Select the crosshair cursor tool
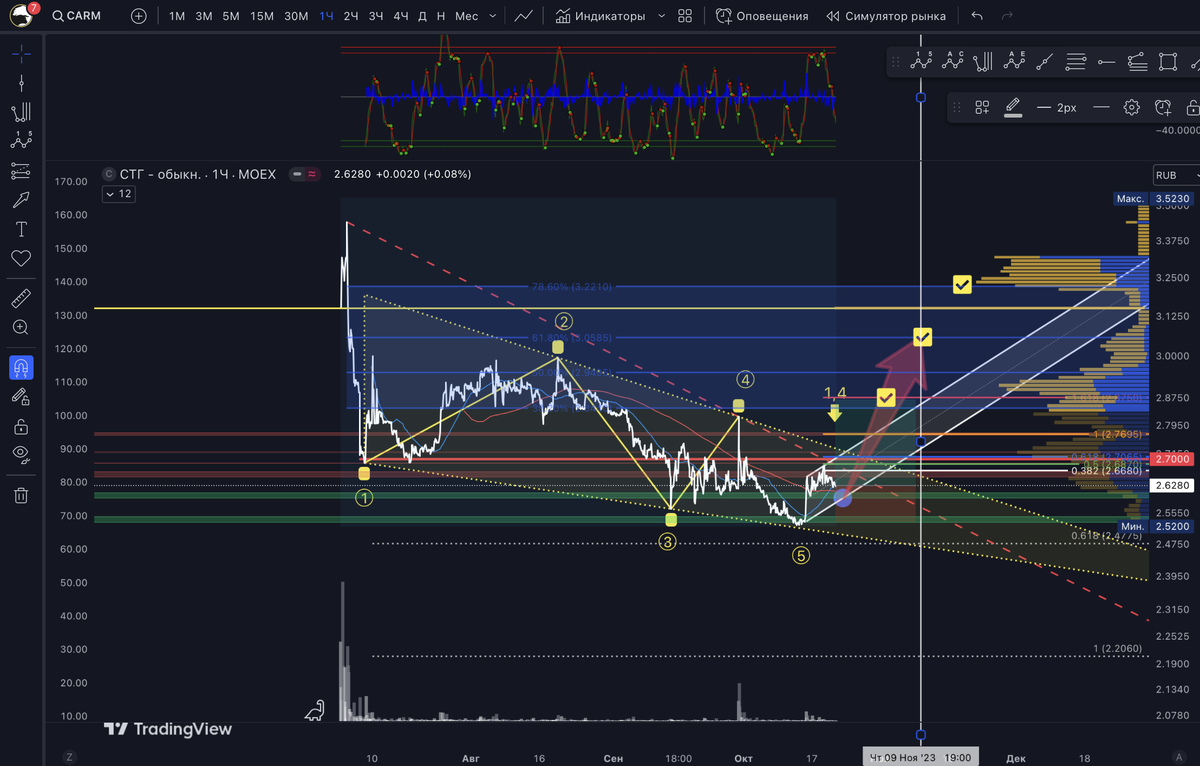 pos(21,53)
